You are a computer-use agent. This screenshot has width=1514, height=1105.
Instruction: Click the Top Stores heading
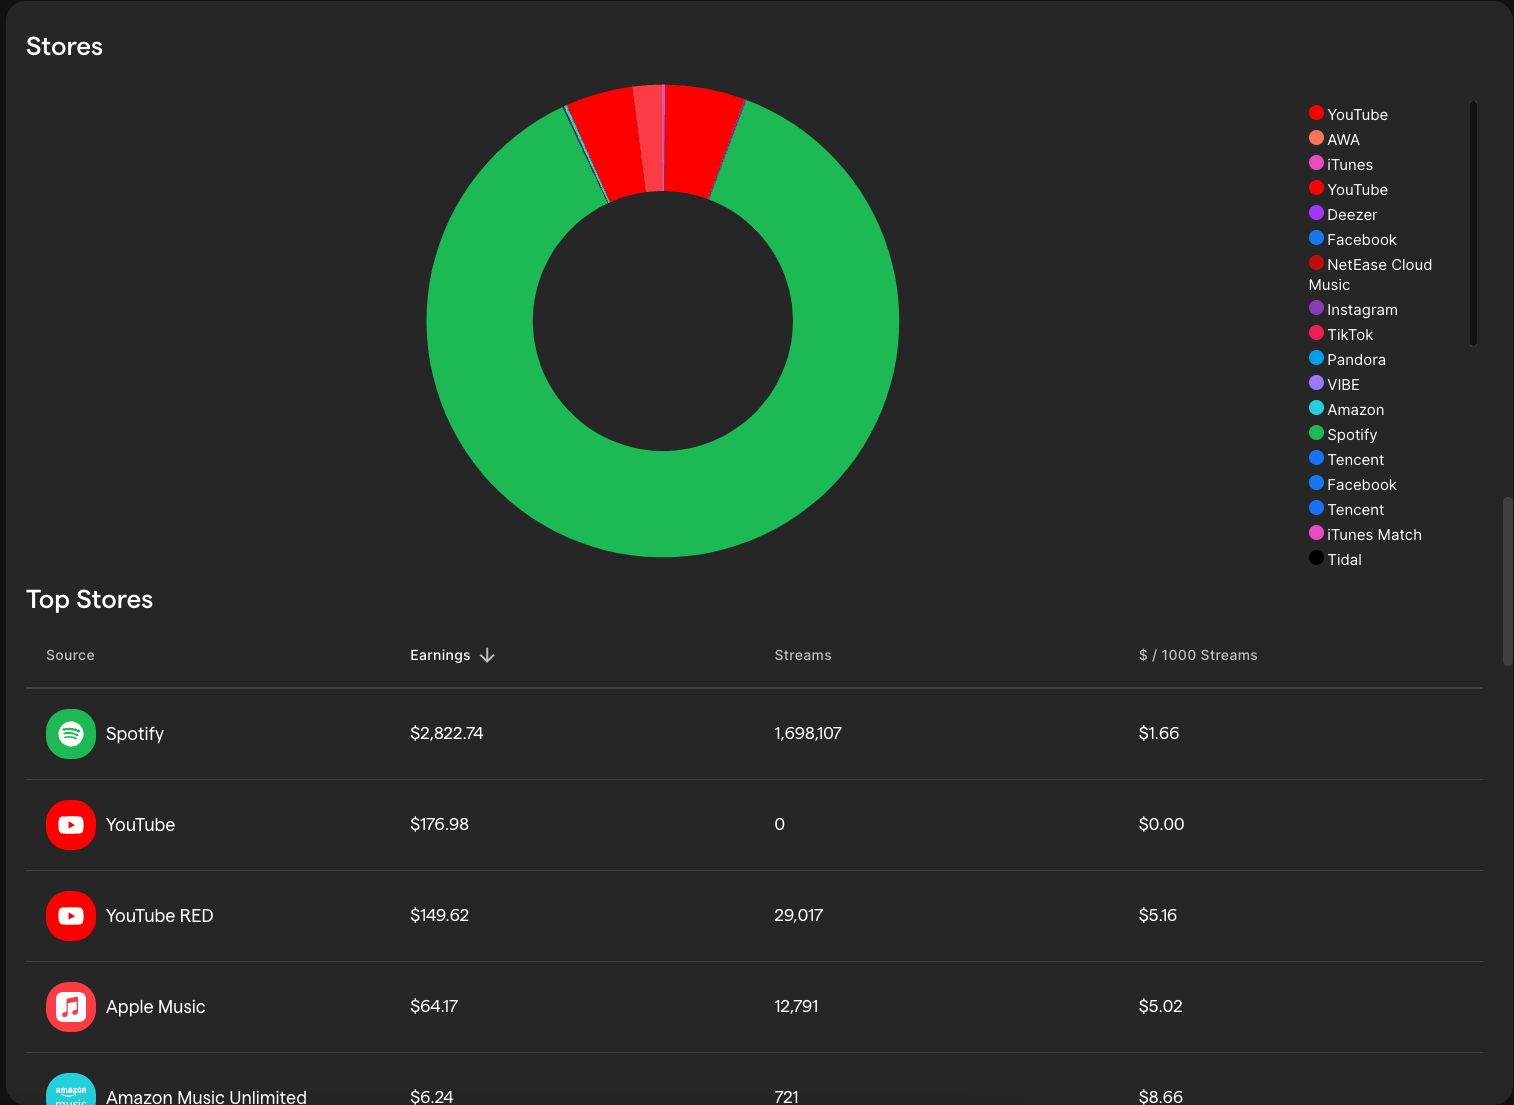click(89, 599)
